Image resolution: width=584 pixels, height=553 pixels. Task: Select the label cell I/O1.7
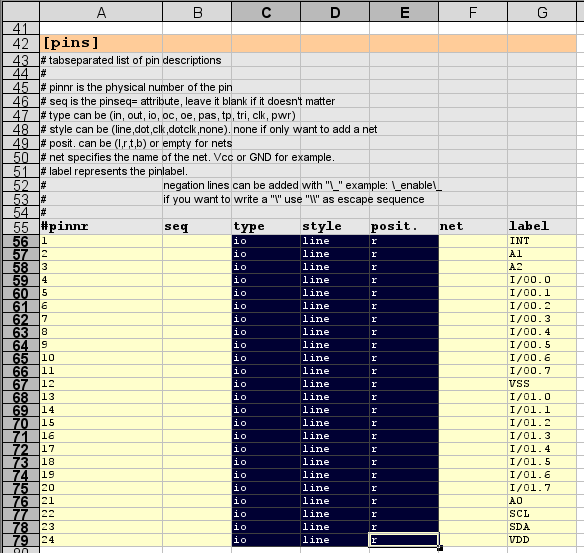click(x=542, y=488)
